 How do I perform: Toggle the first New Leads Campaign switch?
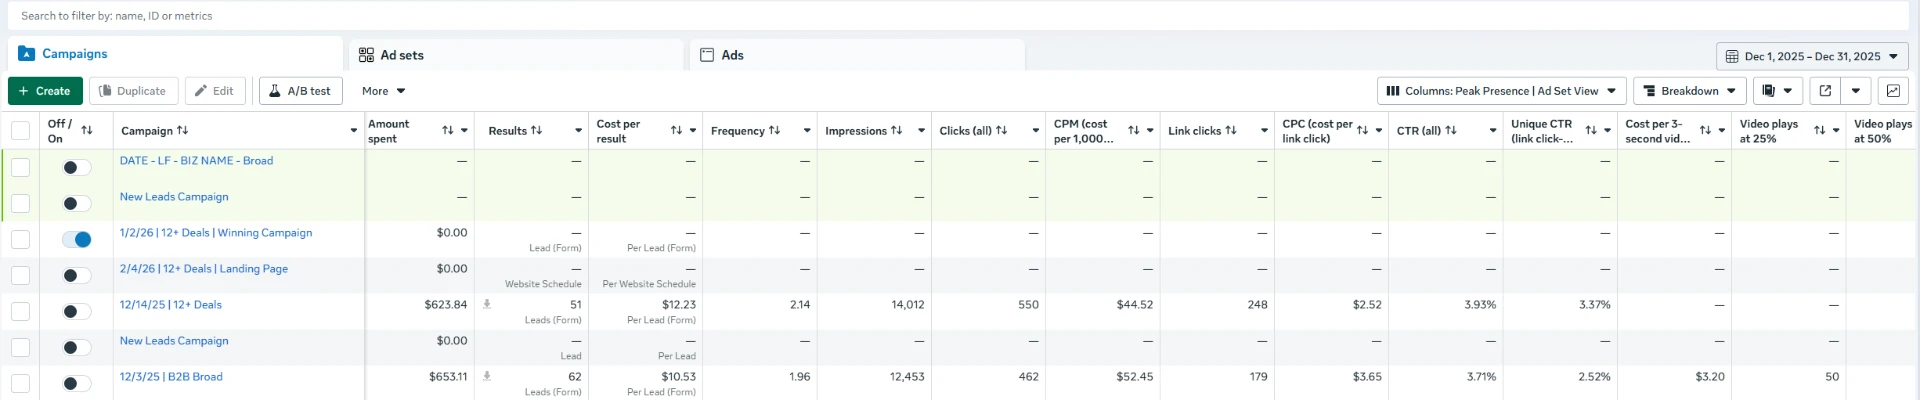point(76,203)
